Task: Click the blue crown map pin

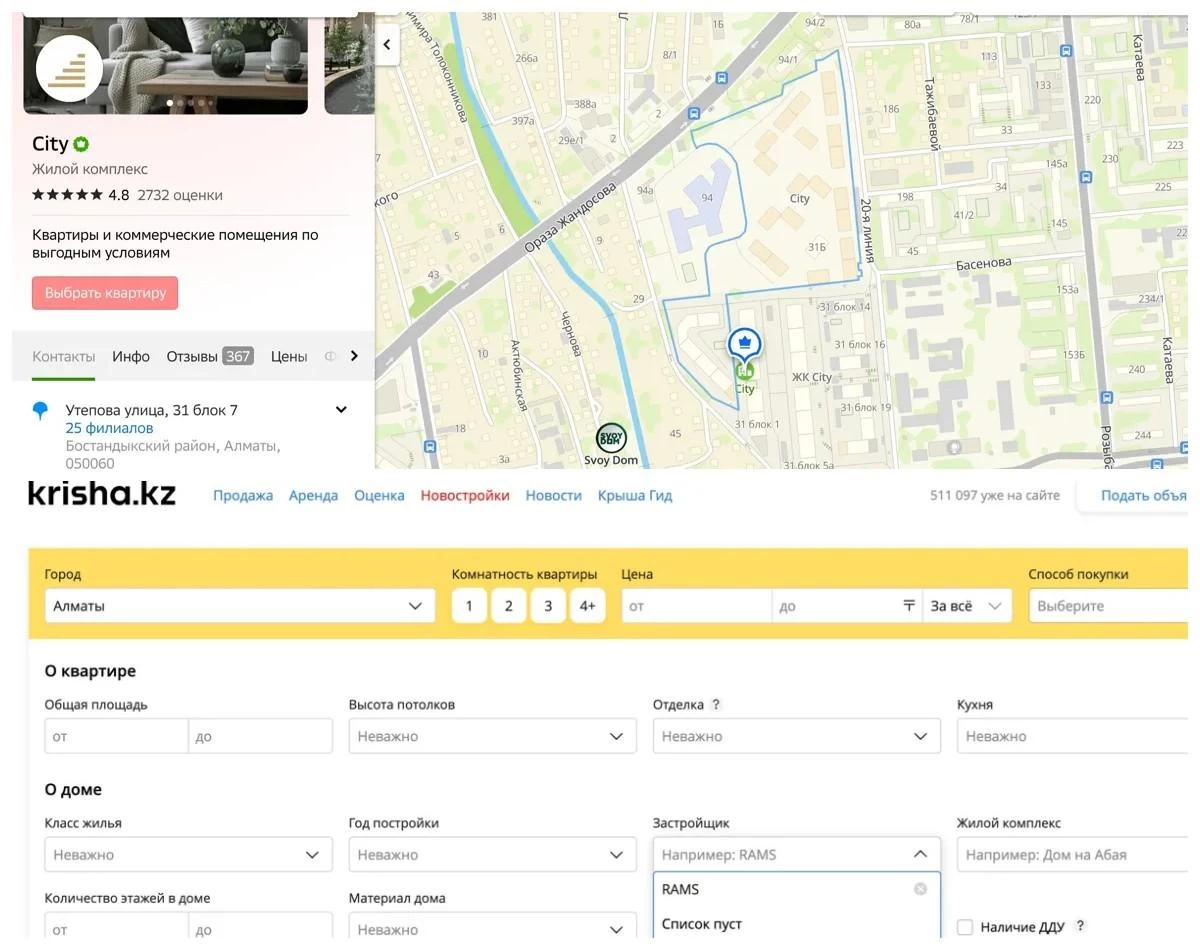Action: click(745, 343)
